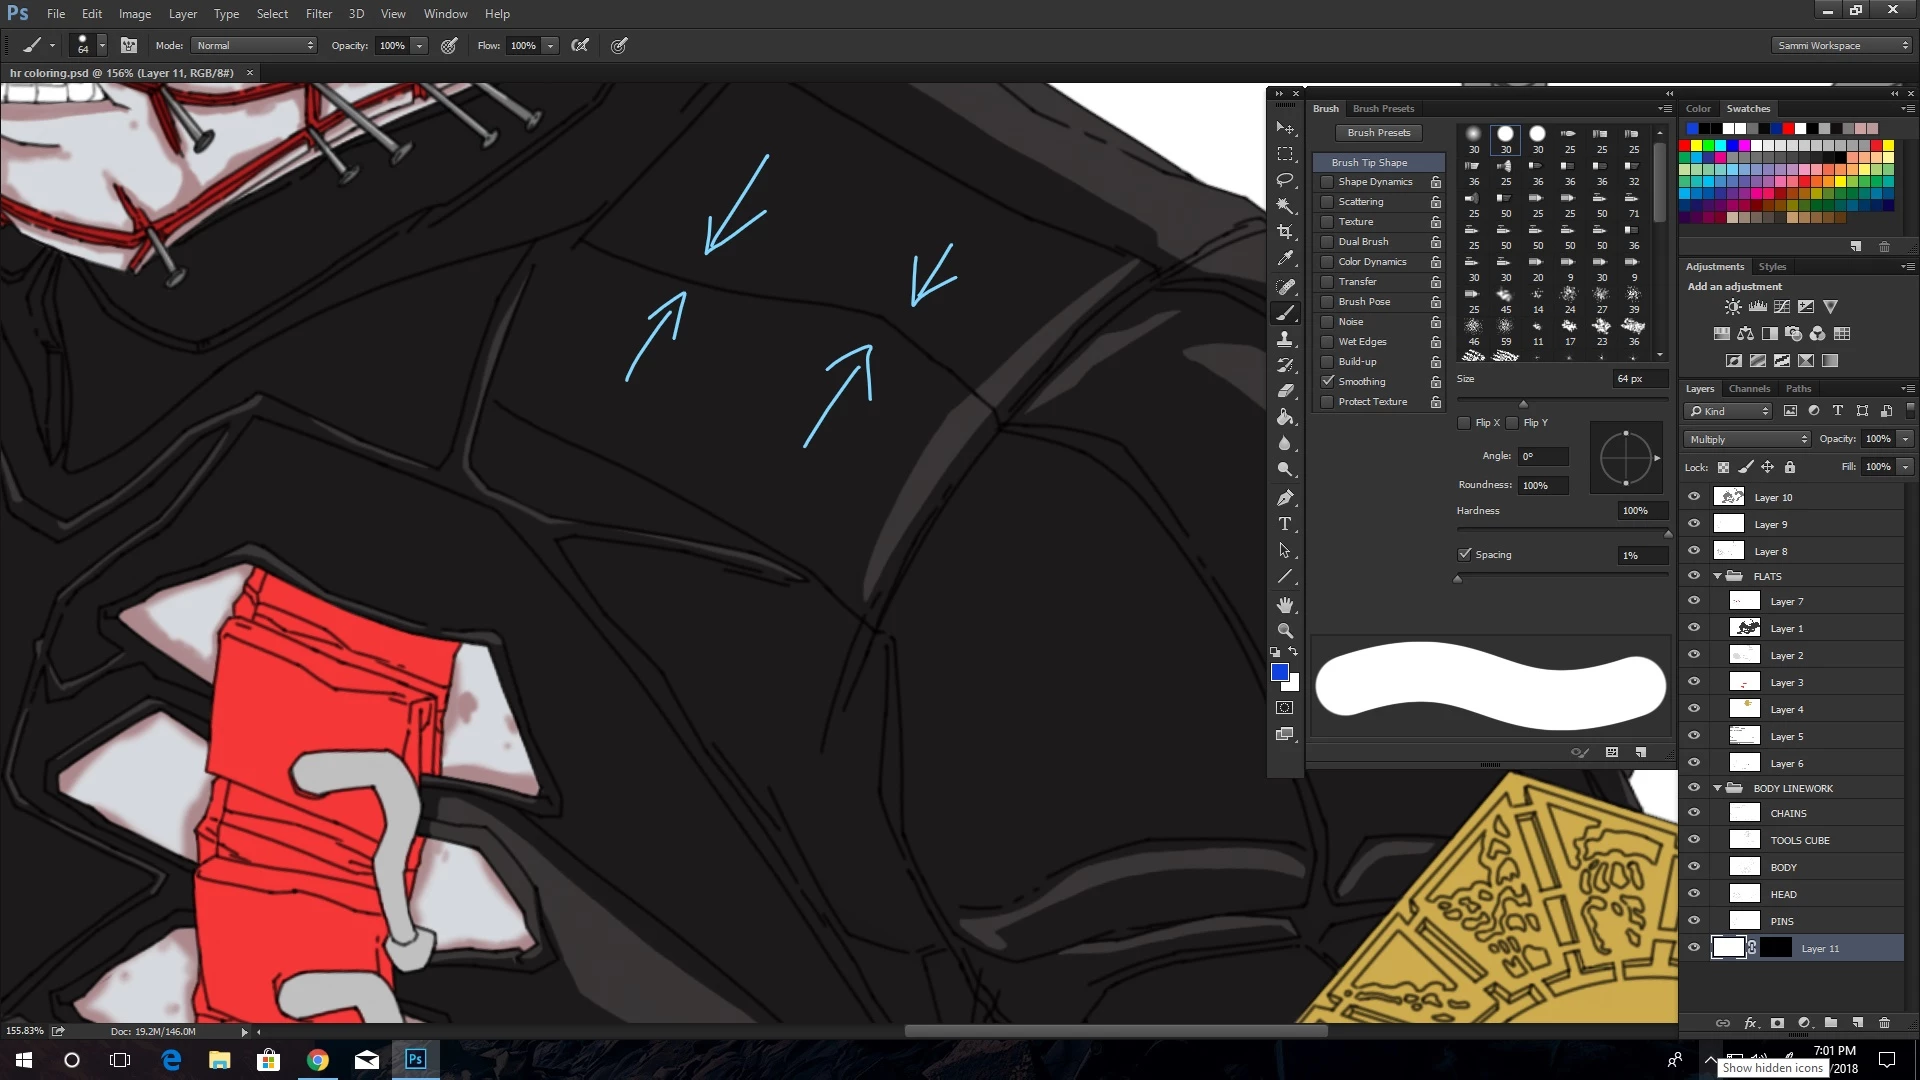The height and width of the screenshot is (1080, 1920).
Task: Collapse the FLATS layer group
Action: 1718,576
